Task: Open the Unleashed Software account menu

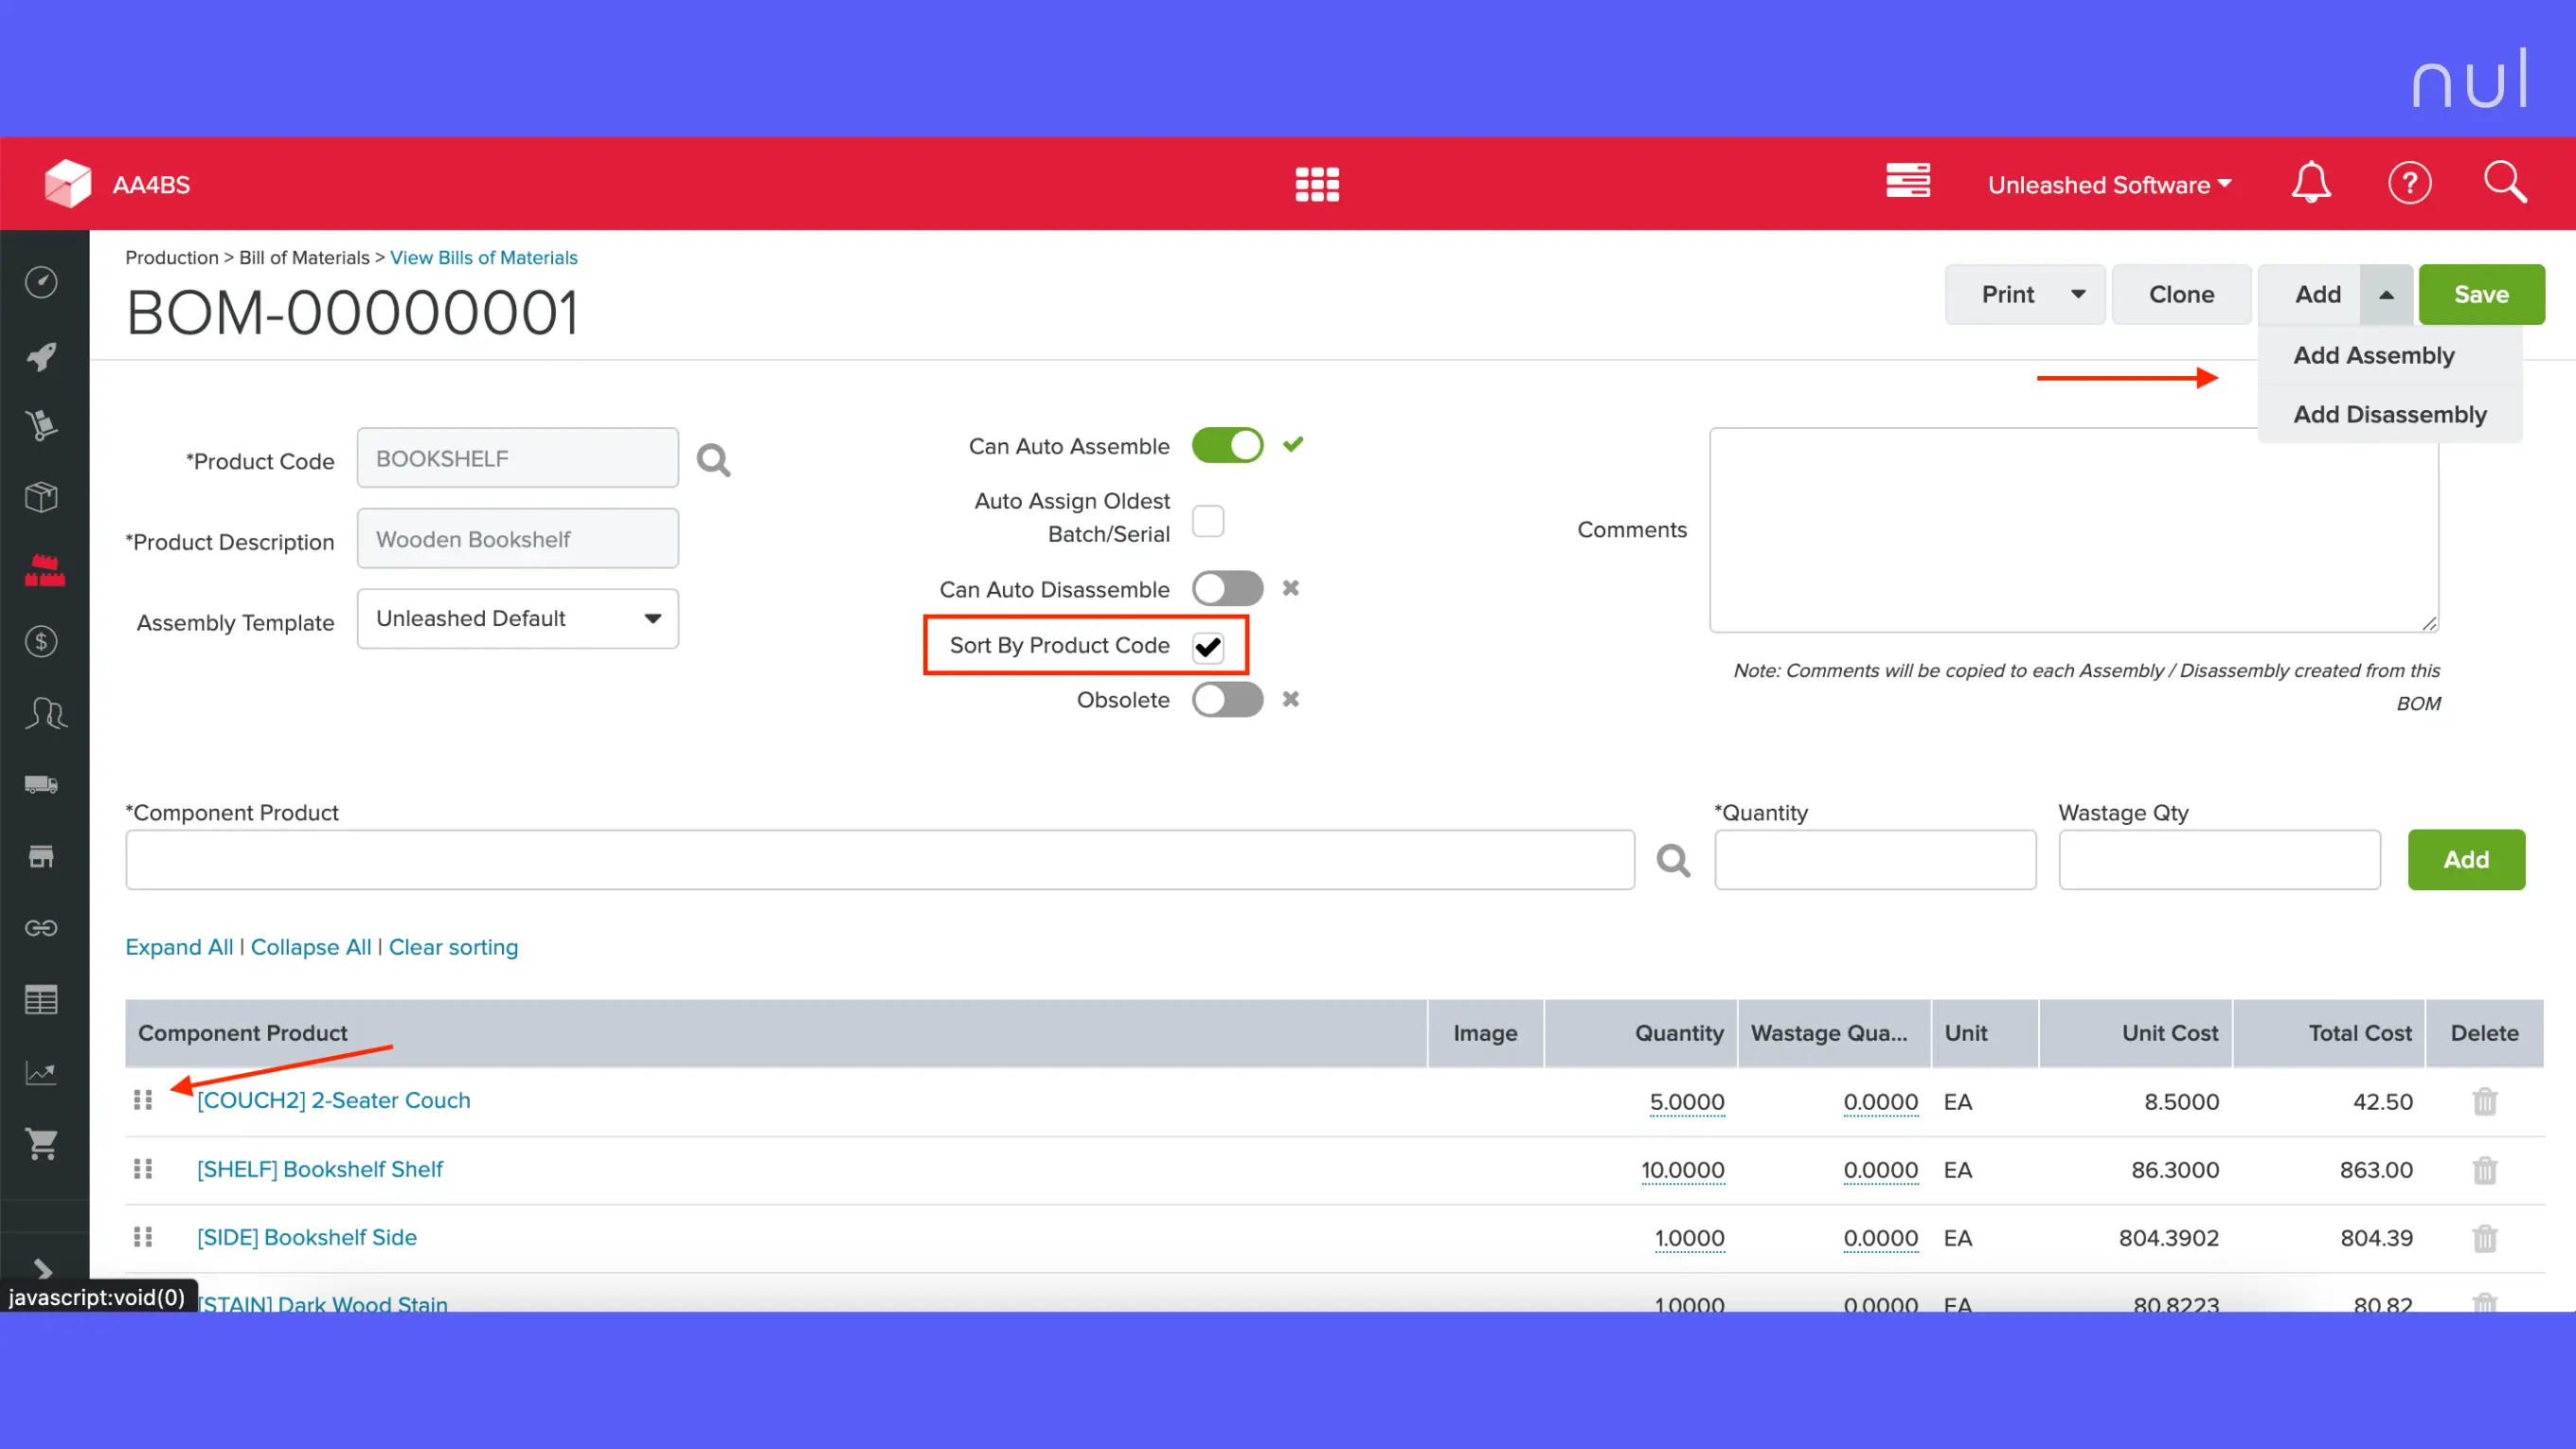Action: (2109, 184)
